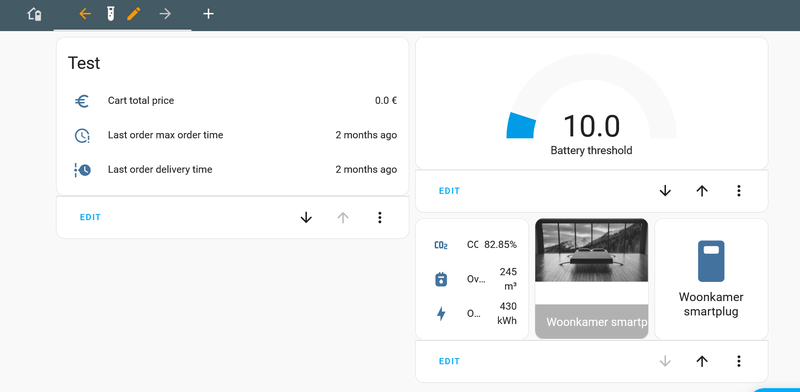
Task: Move Battery threshold card down
Action: click(665, 191)
